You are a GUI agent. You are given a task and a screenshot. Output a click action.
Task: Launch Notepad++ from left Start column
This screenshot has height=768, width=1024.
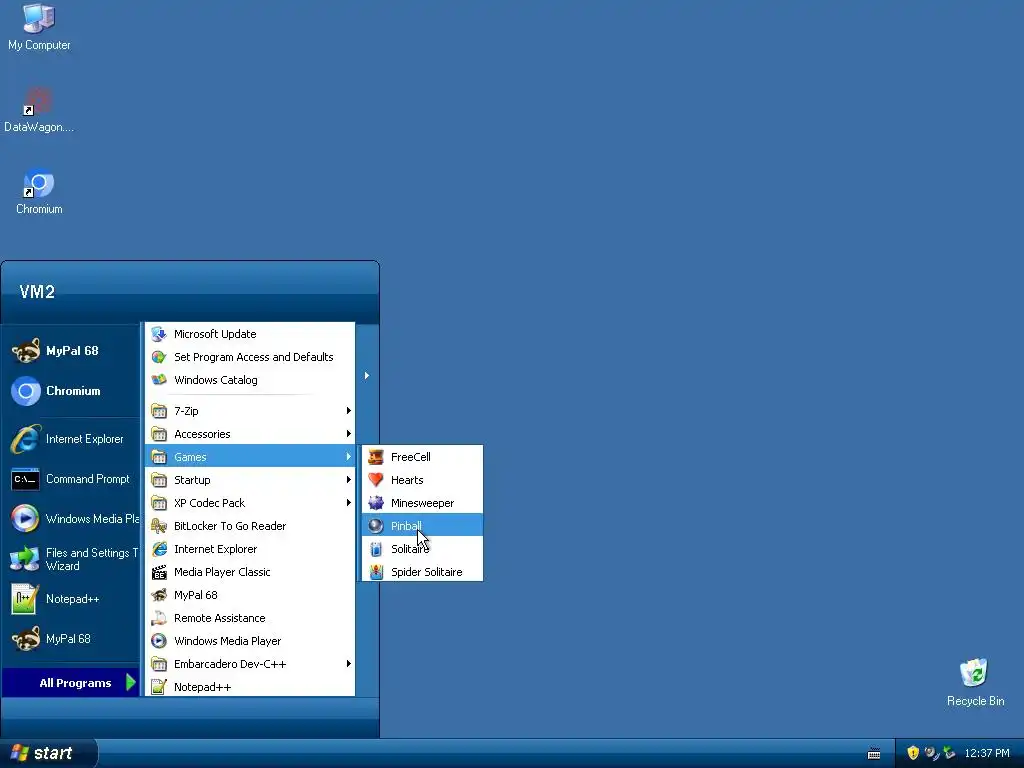point(72,599)
